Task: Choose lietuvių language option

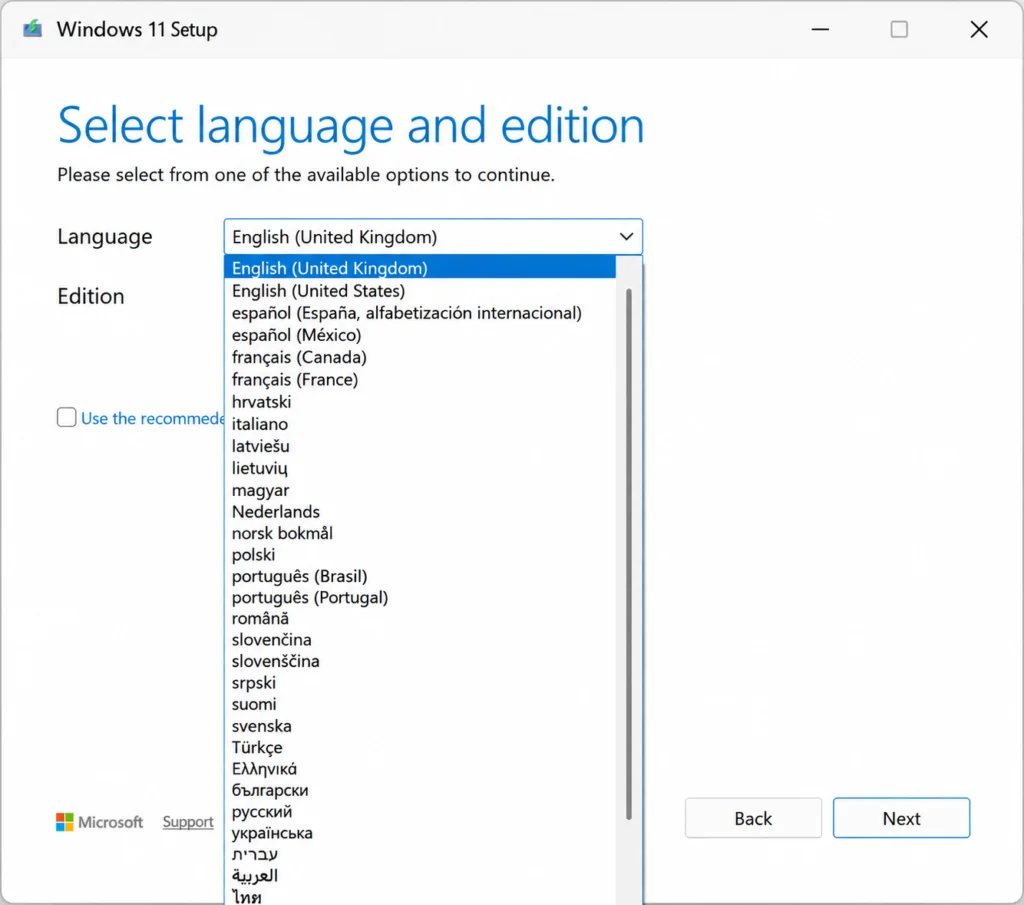Action: point(420,468)
